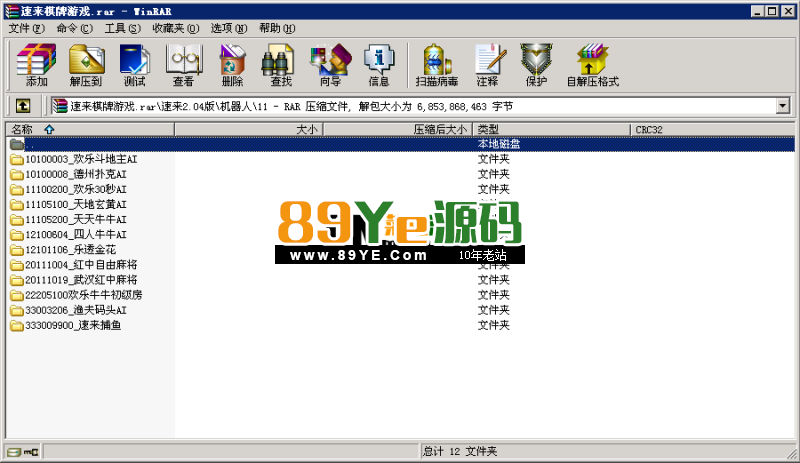Show archive 信息 (Info)
800x463 pixels.
379,65
